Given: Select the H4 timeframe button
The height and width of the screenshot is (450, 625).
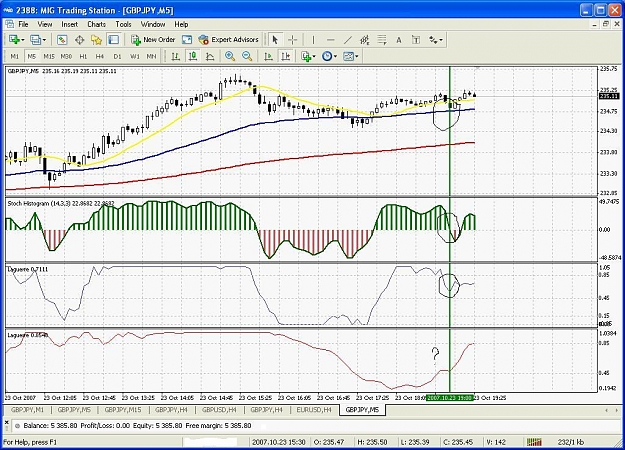Looking at the screenshot, I should click(100, 56).
